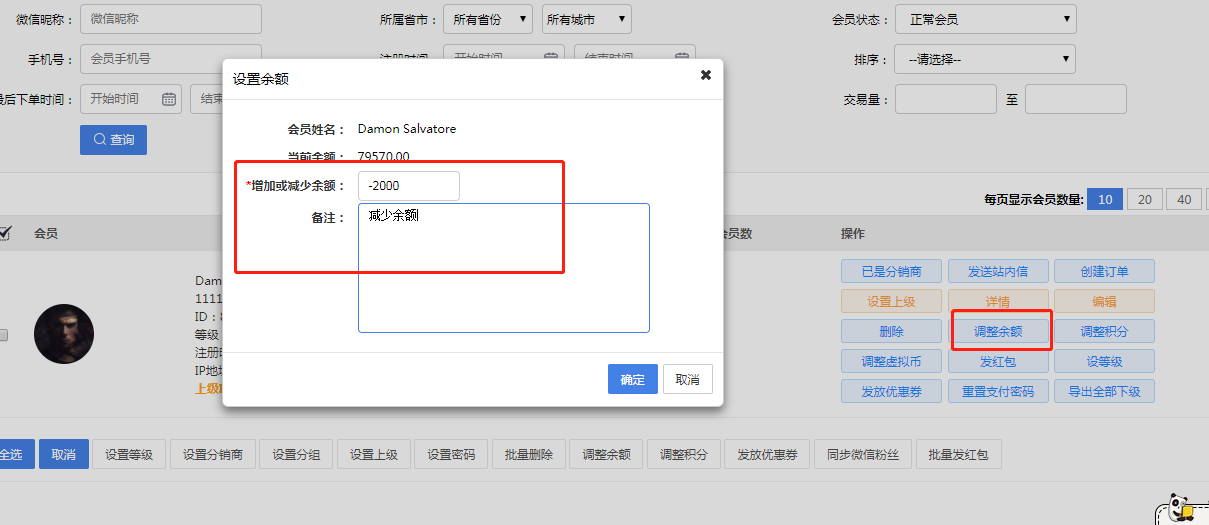Tick the checkbox beside the member row
The image size is (1209, 525).
click(x=4, y=335)
